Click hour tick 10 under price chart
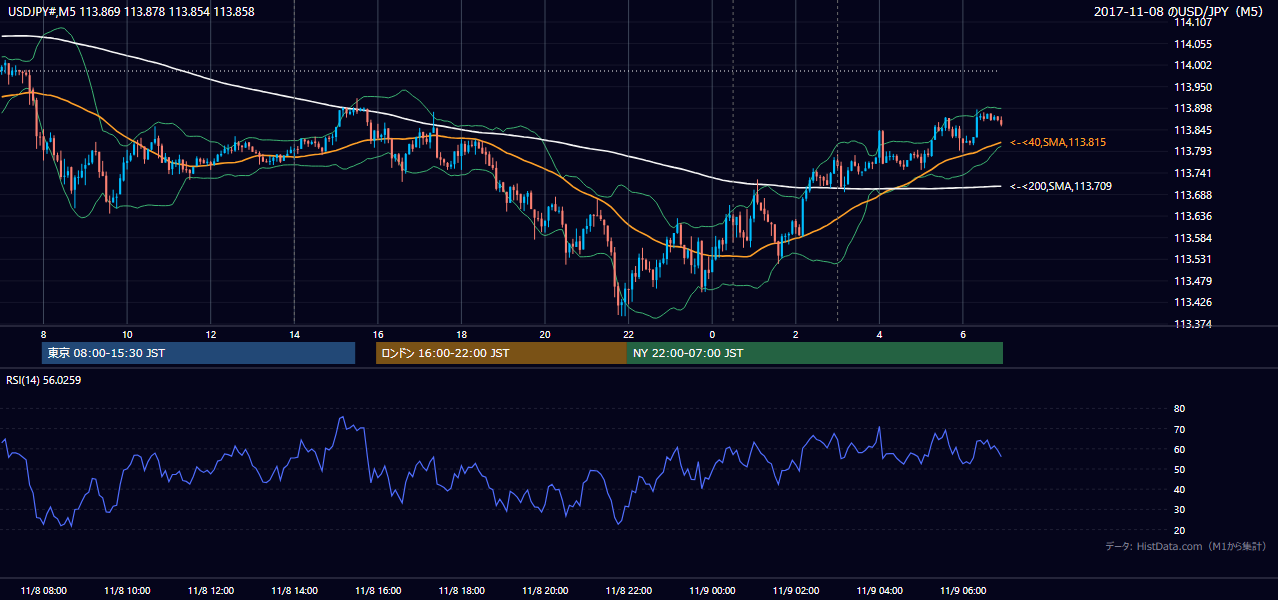The height and width of the screenshot is (600, 1278). pos(127,334)
